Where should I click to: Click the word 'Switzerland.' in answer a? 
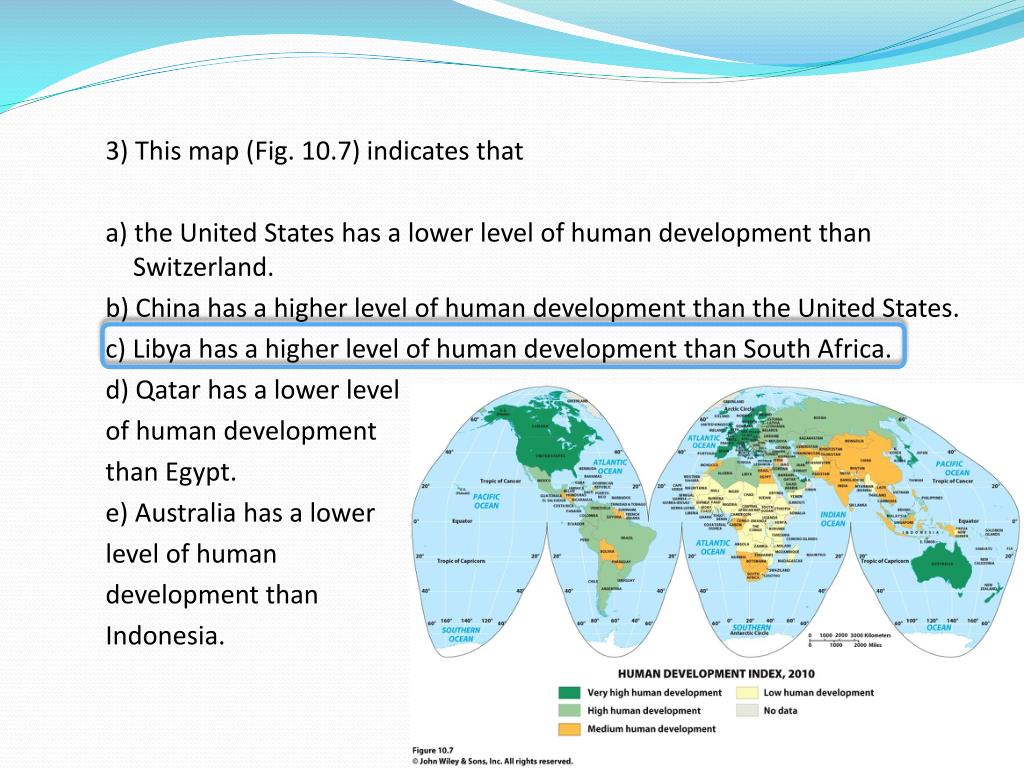(x=204, y=267)
